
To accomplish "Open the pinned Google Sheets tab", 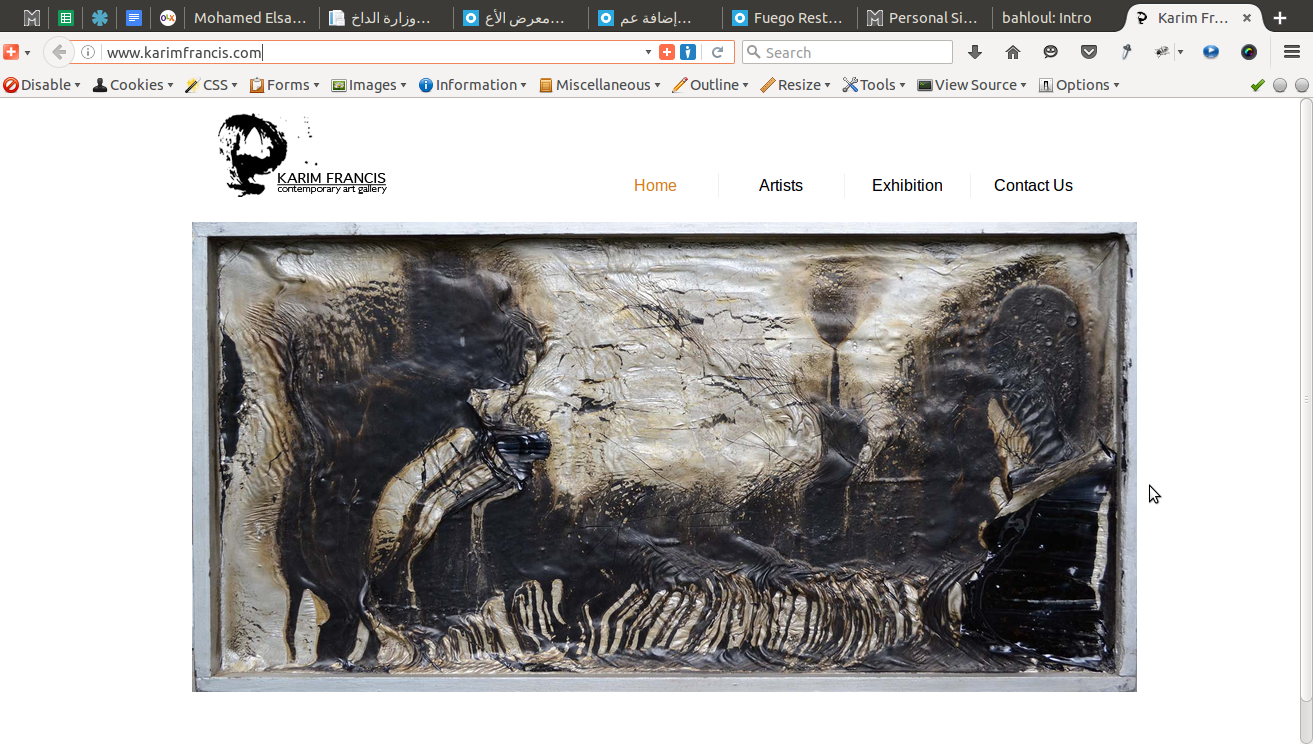I will tap(66, 18).
